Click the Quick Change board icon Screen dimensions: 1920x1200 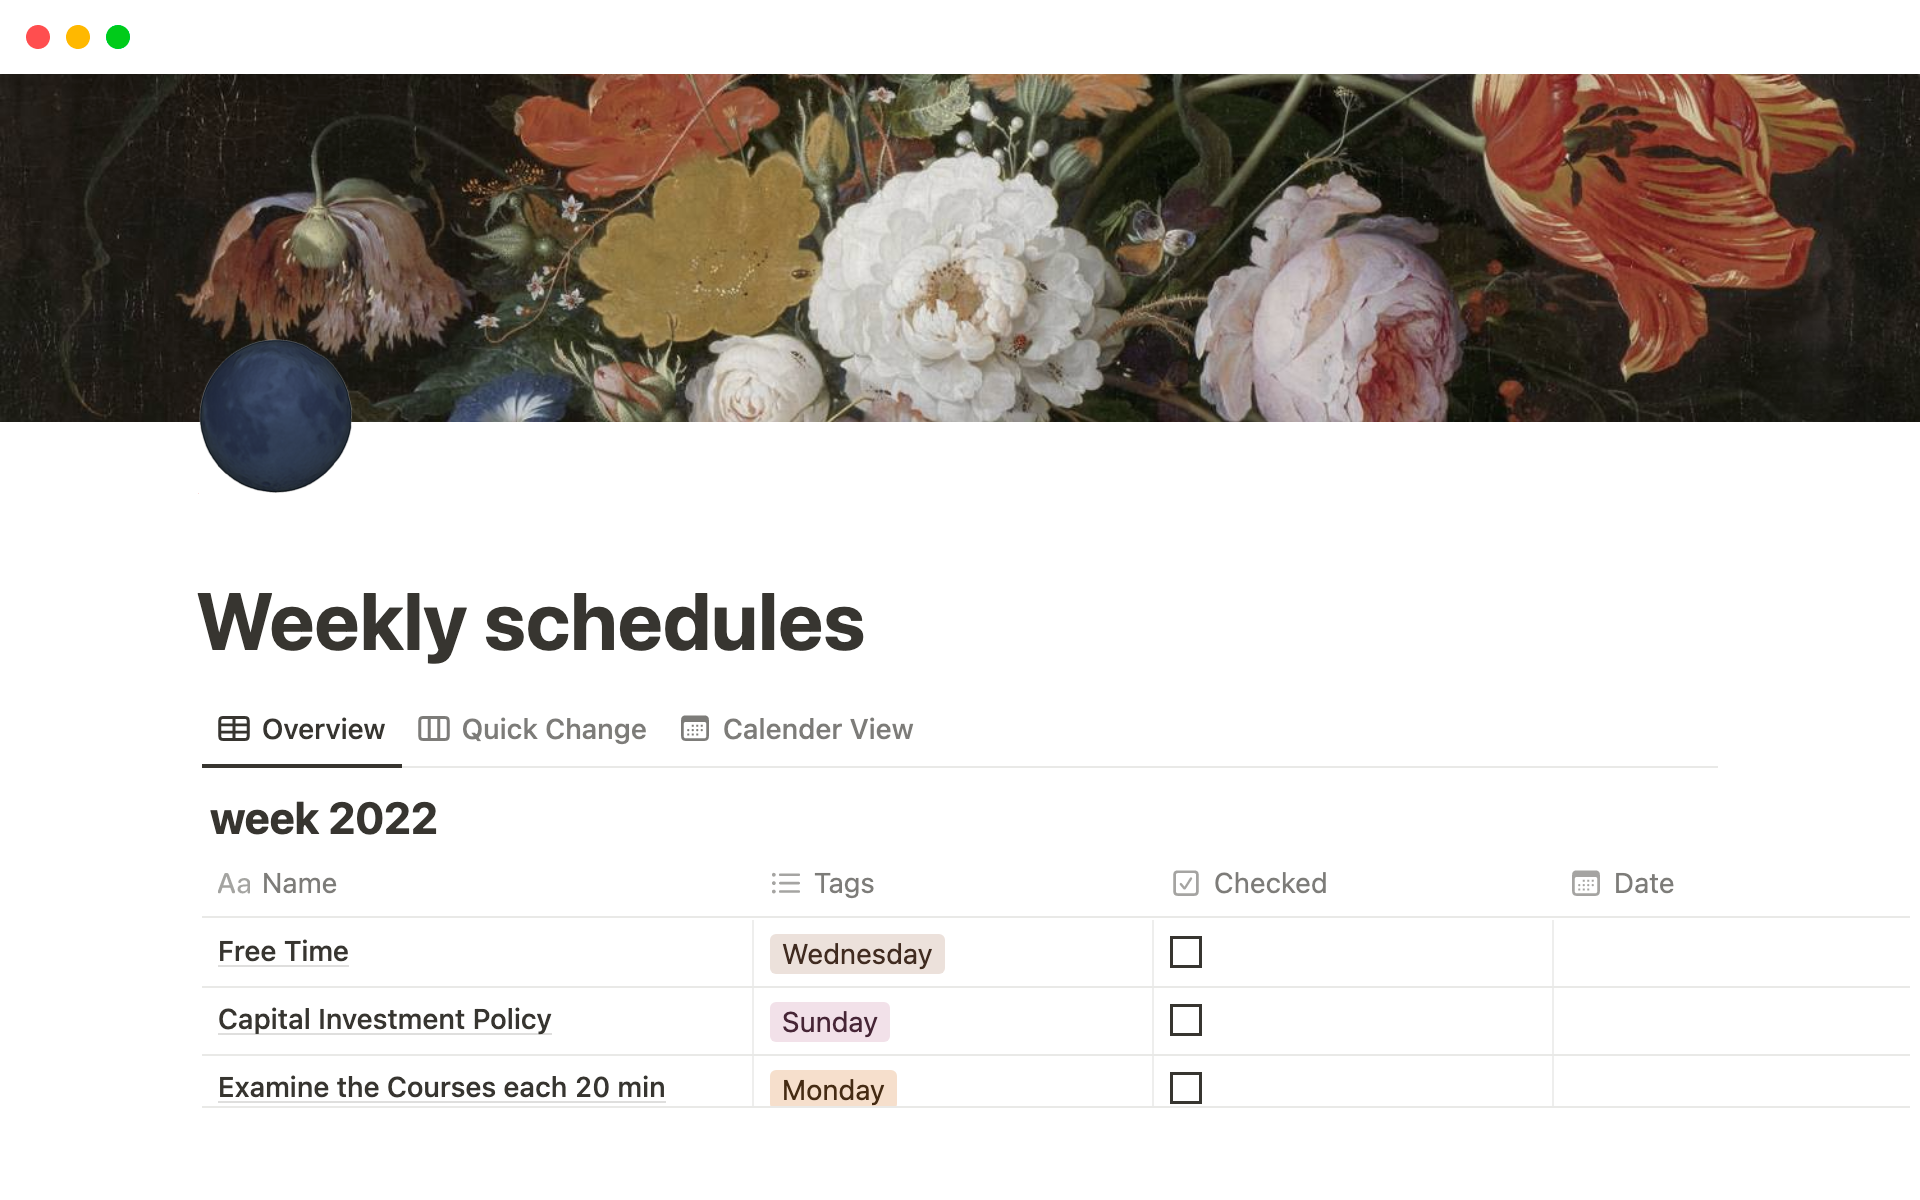[x=434, y=729]
